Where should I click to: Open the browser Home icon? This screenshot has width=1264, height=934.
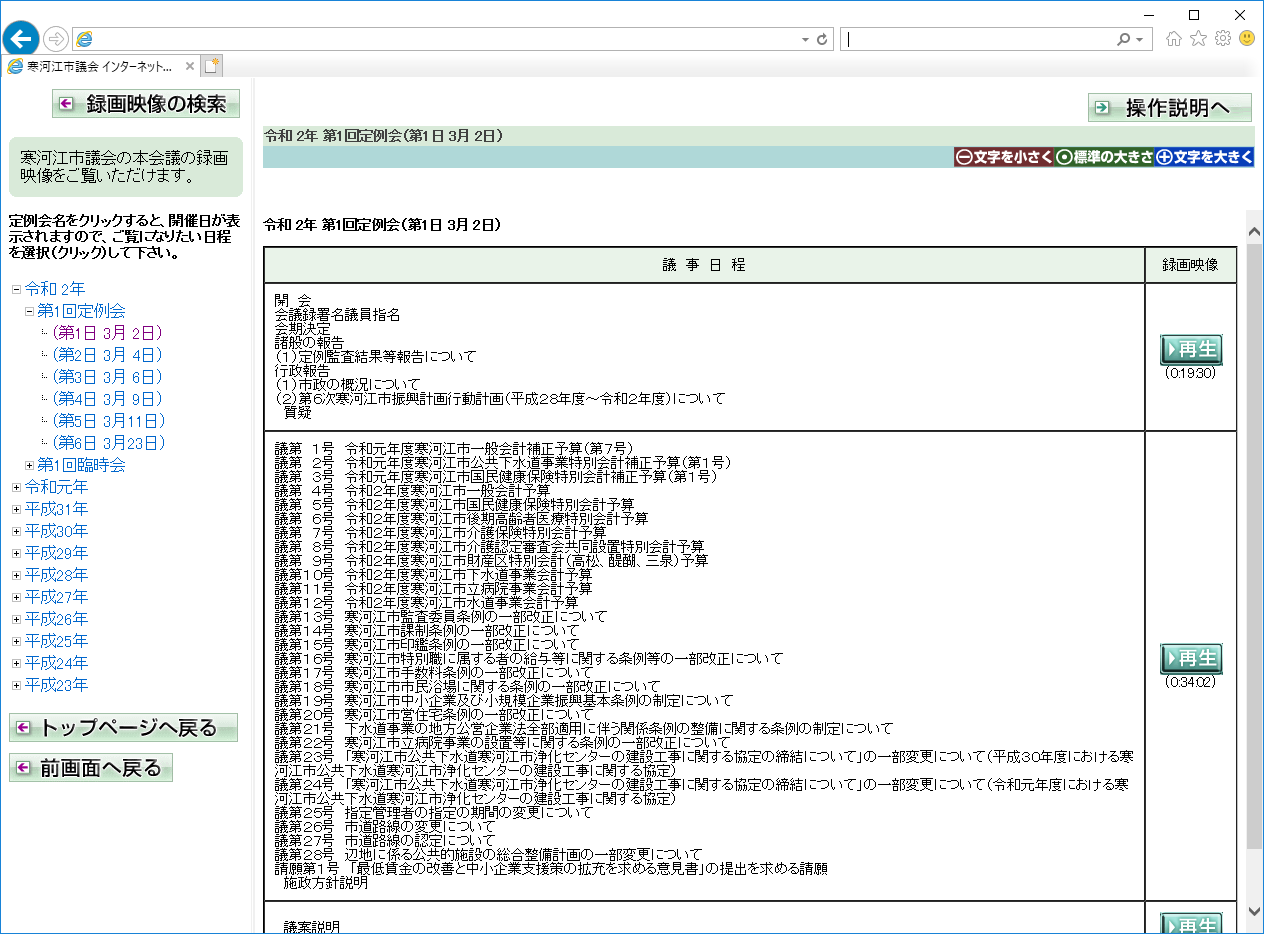click(1174, 39)
